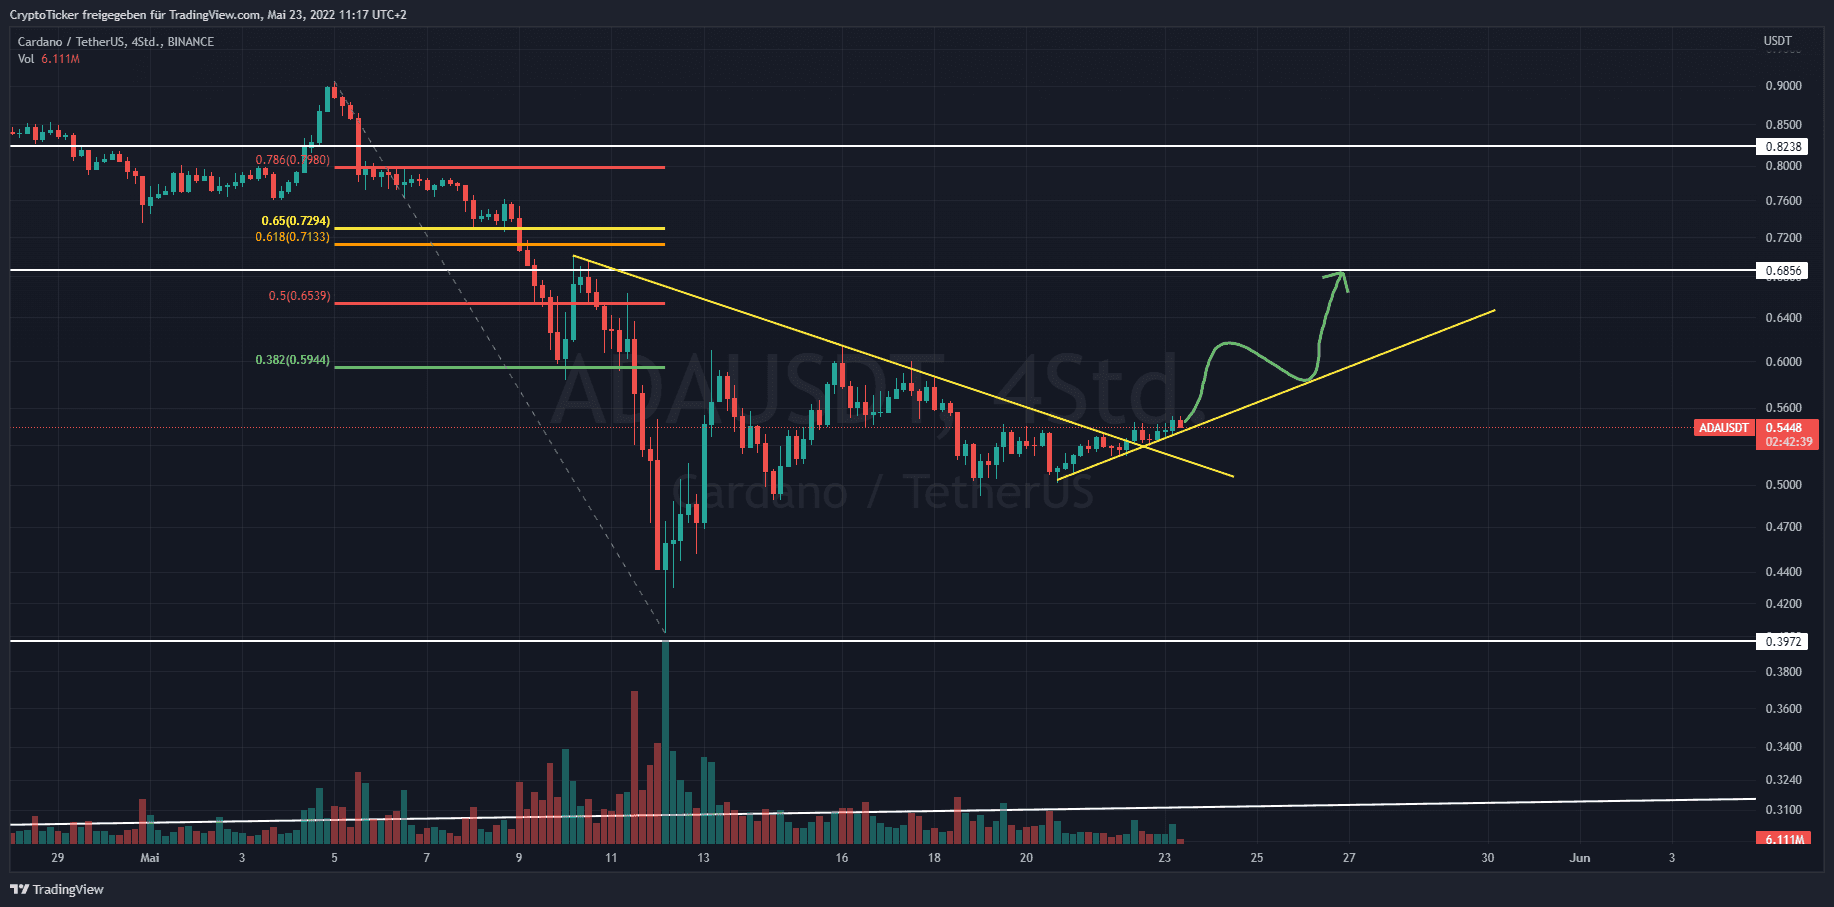Click date 5 on the time axis
The height and width of the screenshot is (907, 1834).
pos(334,858)
